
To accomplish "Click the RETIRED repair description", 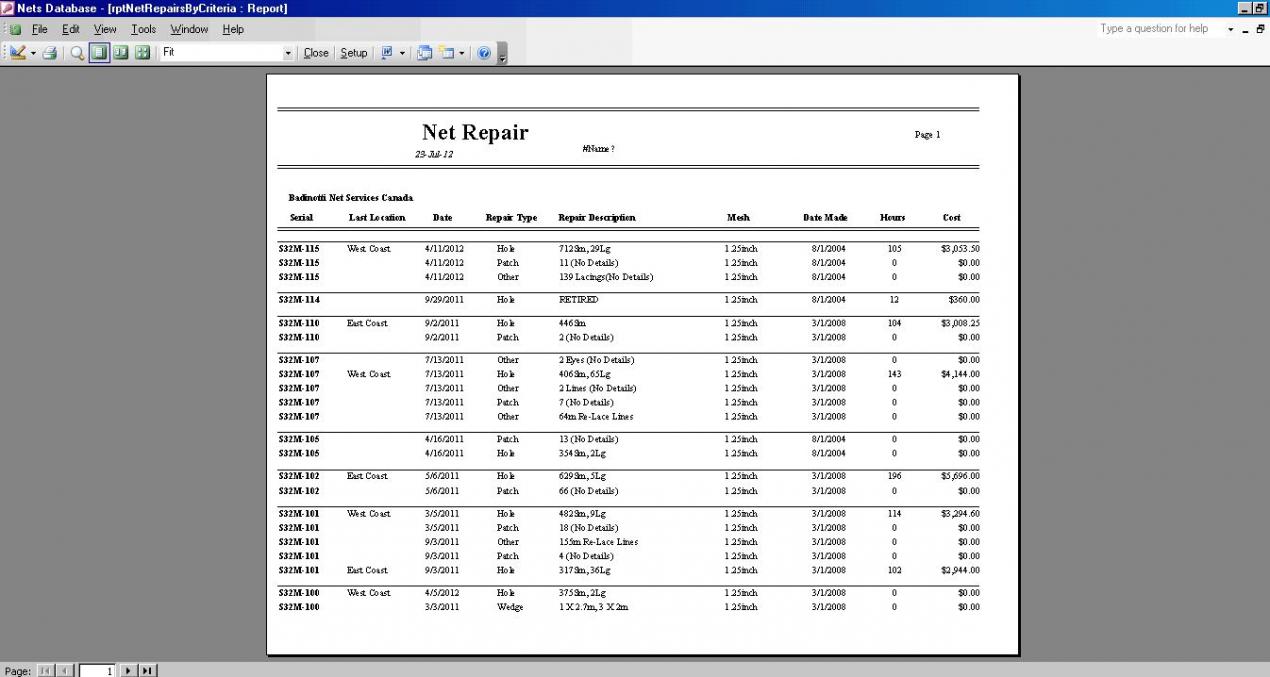I will point(578,300).
